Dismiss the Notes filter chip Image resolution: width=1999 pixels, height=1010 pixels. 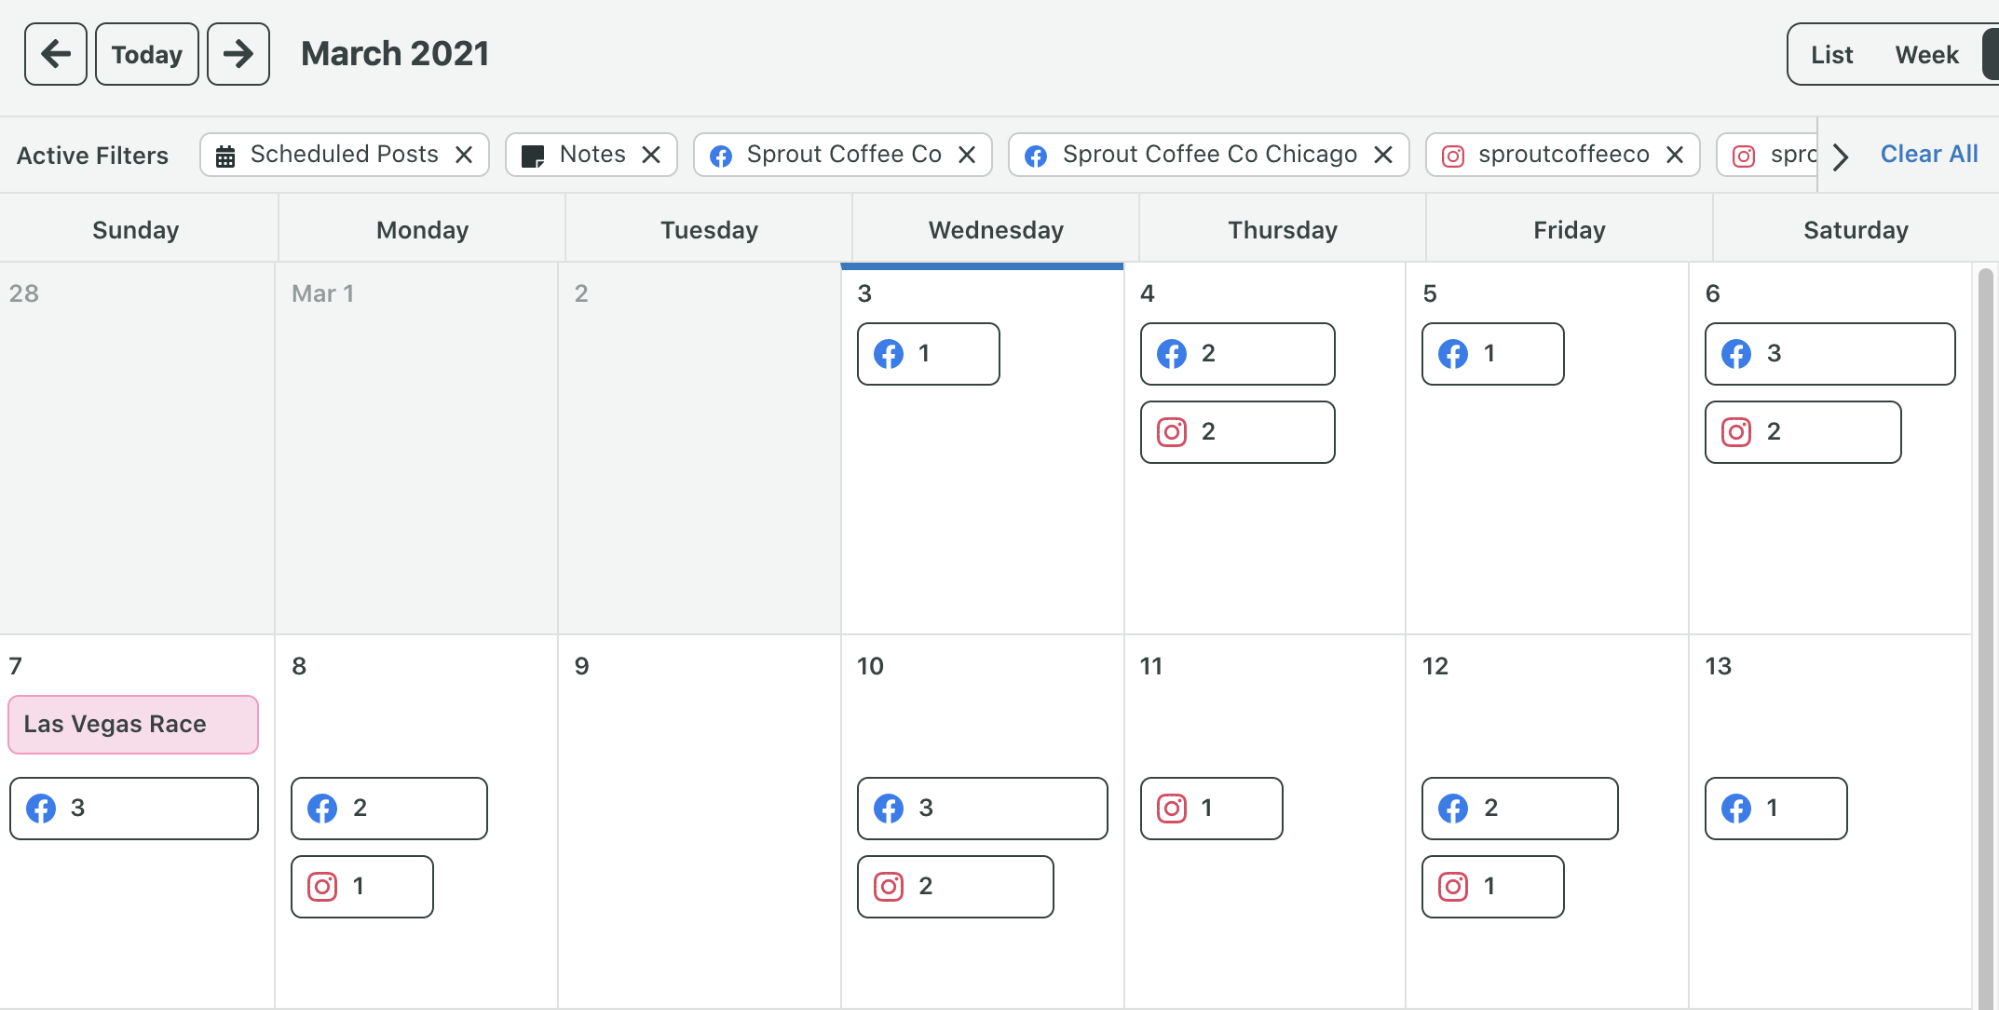651,154
